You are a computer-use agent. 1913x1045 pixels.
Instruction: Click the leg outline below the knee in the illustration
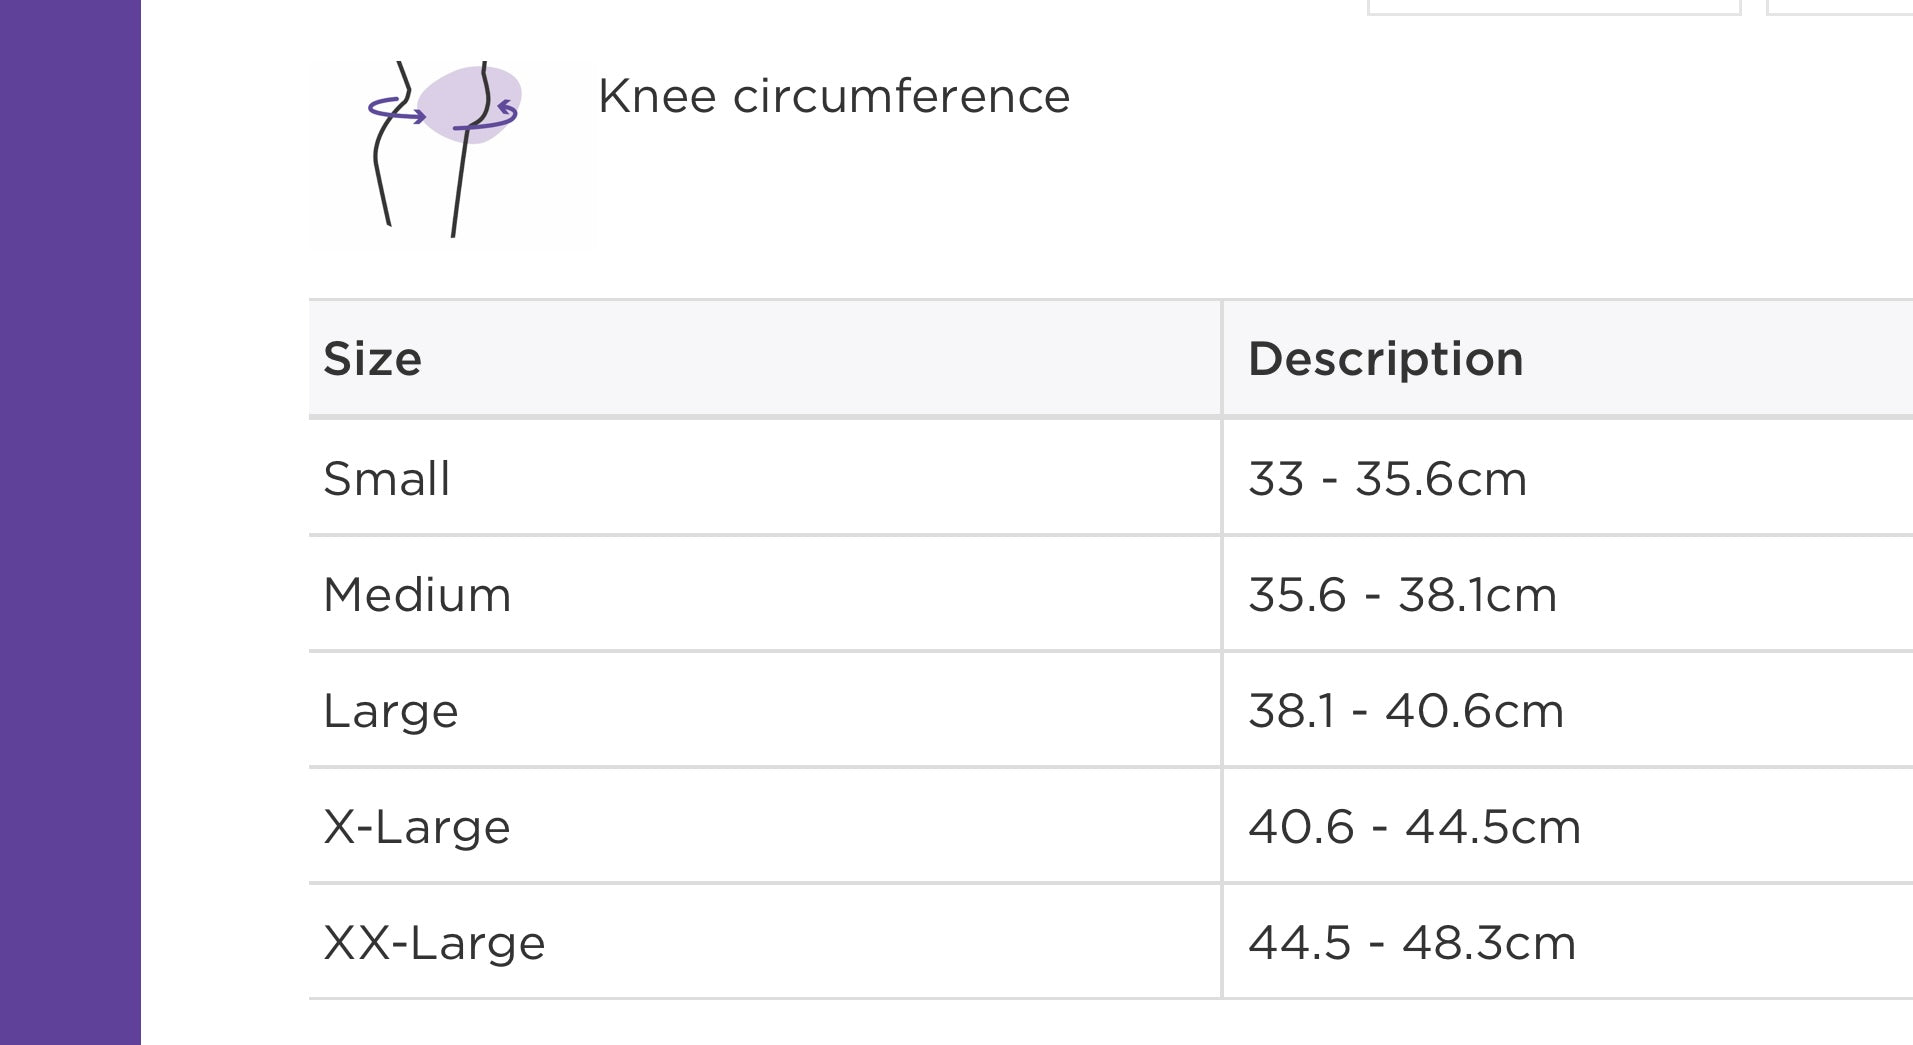pos(458,195)
